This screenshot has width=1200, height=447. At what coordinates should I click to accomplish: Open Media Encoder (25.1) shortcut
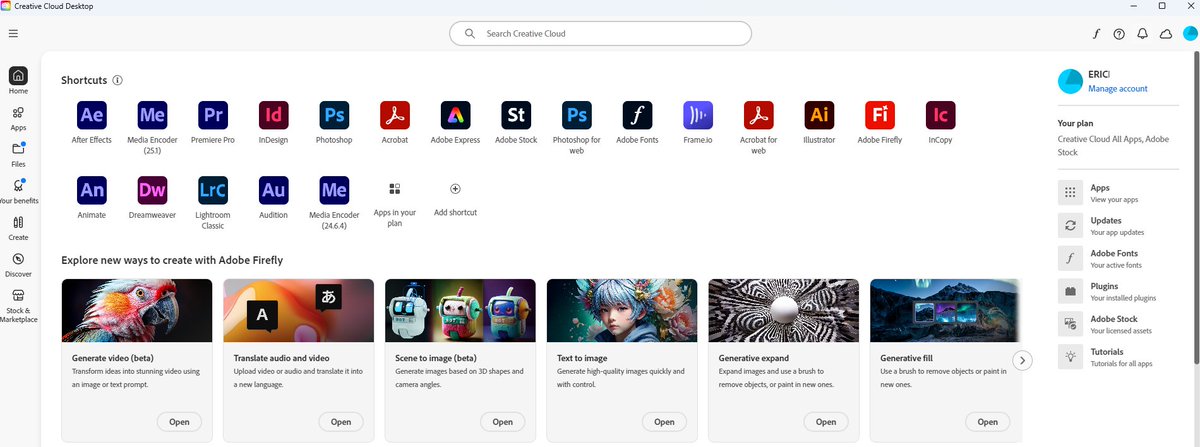(153, 115)
